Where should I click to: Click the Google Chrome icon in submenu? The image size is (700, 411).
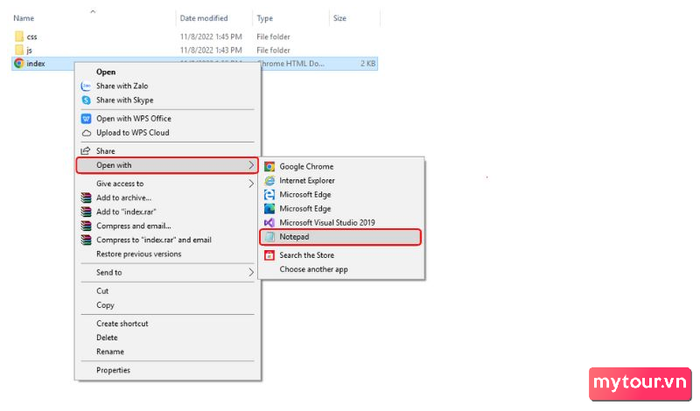[x=269, y=166]
